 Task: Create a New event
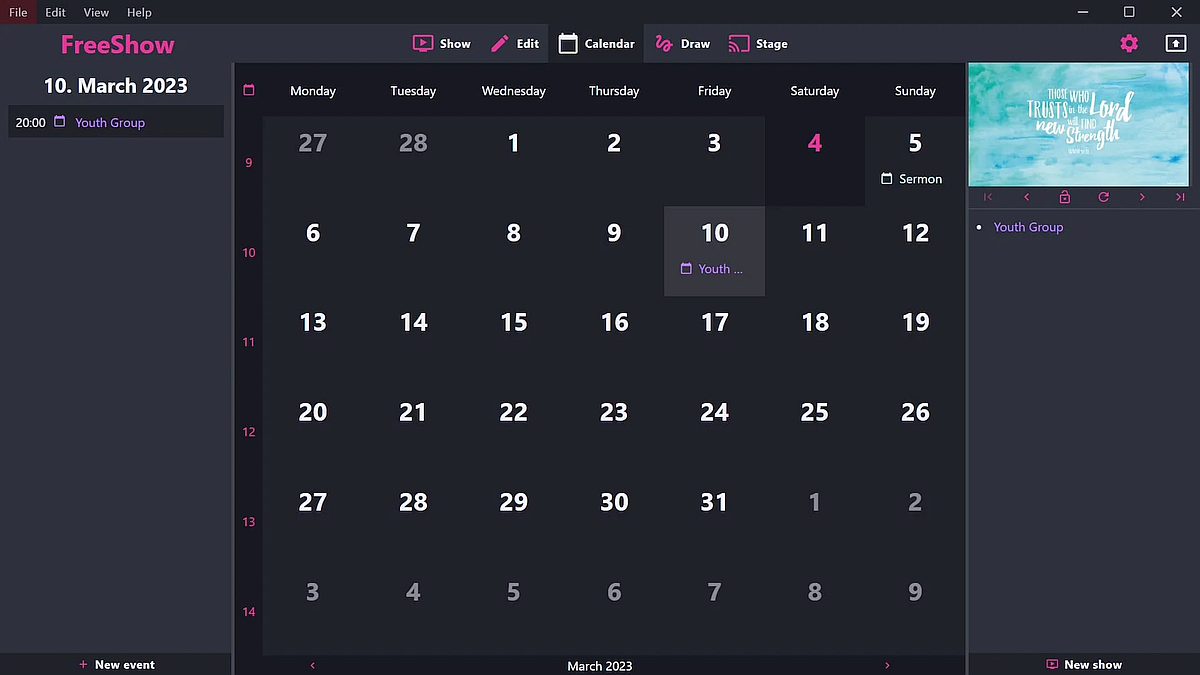coord(116,664)
